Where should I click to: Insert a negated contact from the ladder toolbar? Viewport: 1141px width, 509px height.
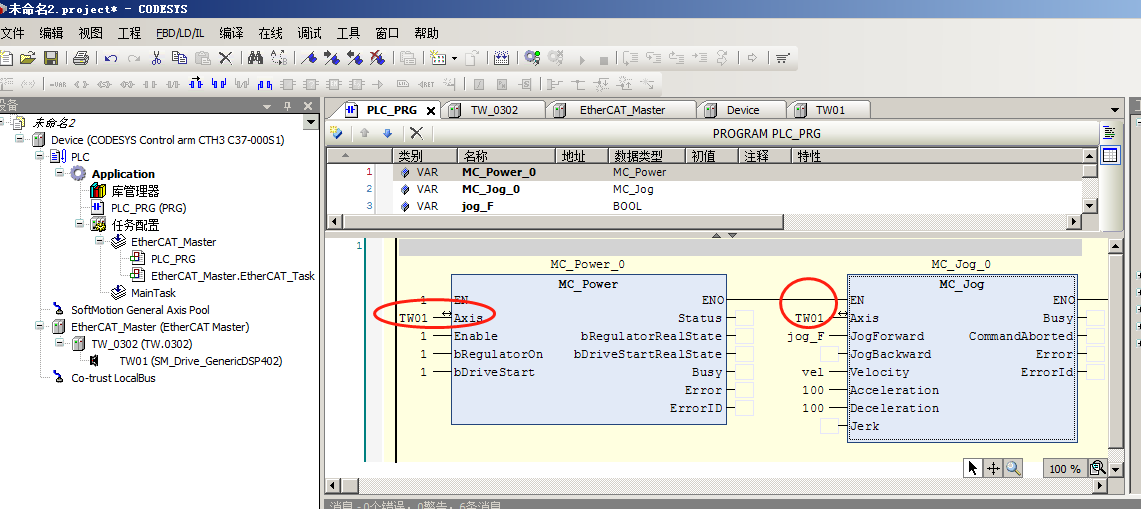(x=172, y=84)
